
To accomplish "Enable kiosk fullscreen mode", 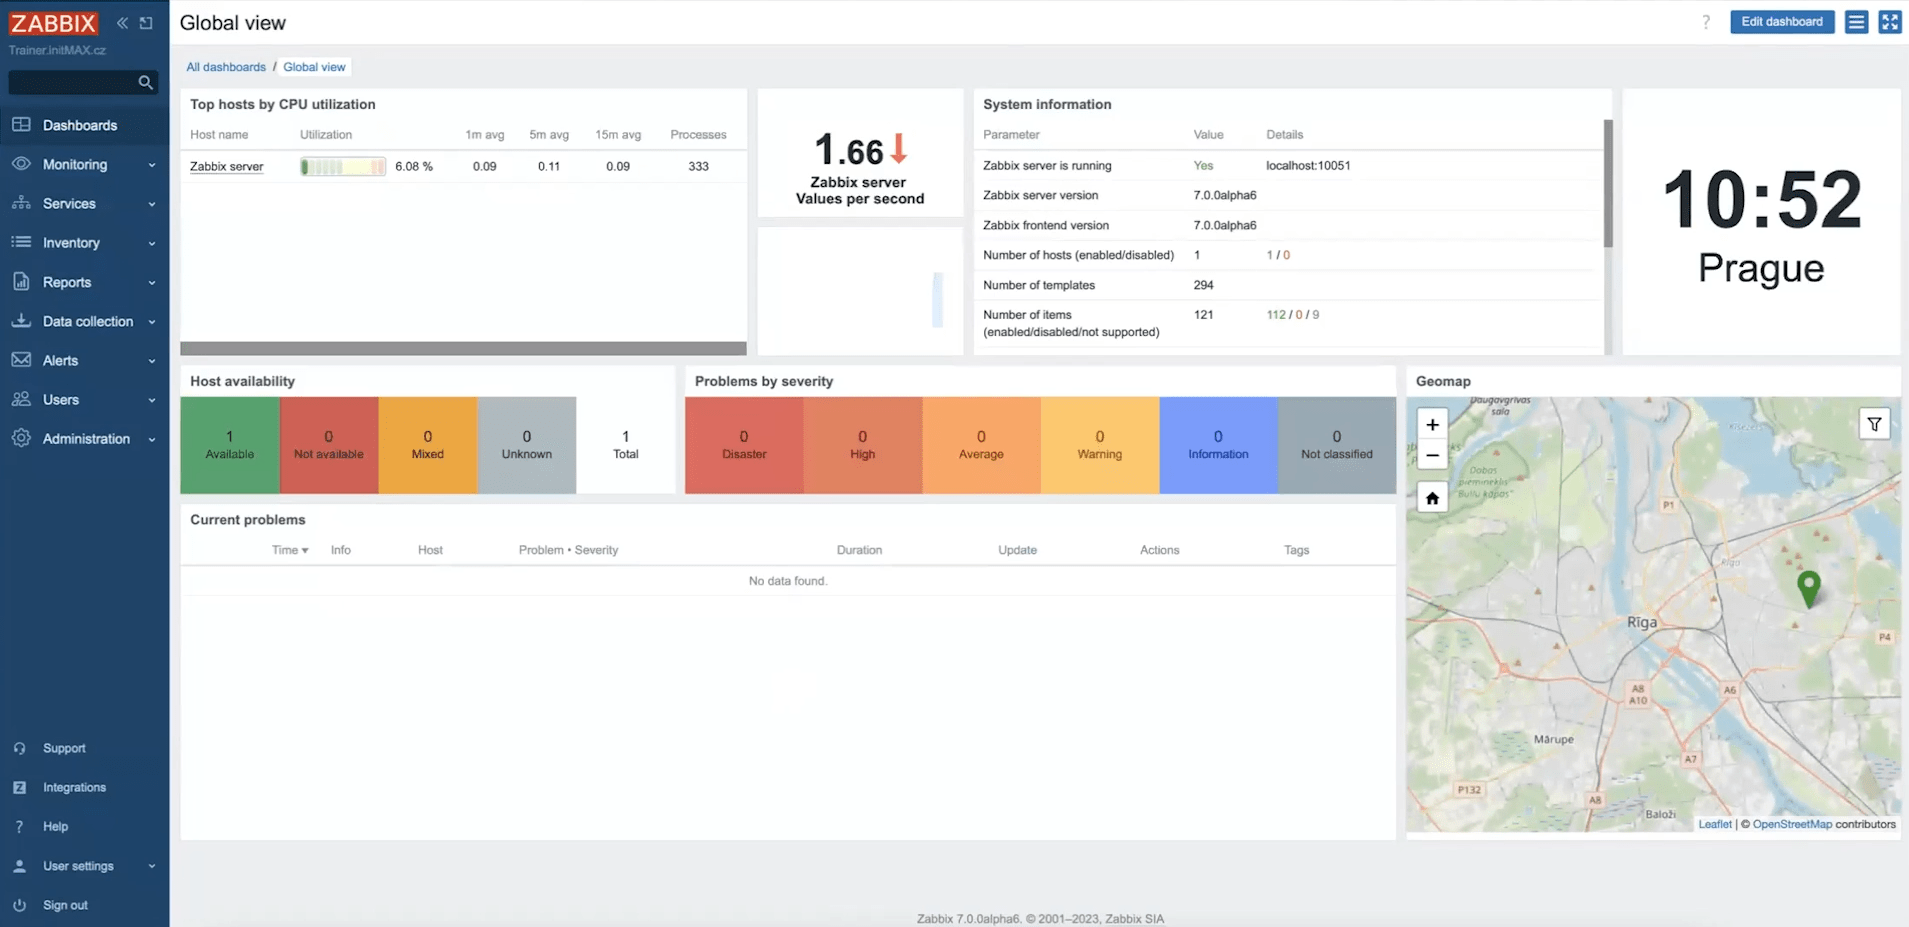I will point(1890,22).
